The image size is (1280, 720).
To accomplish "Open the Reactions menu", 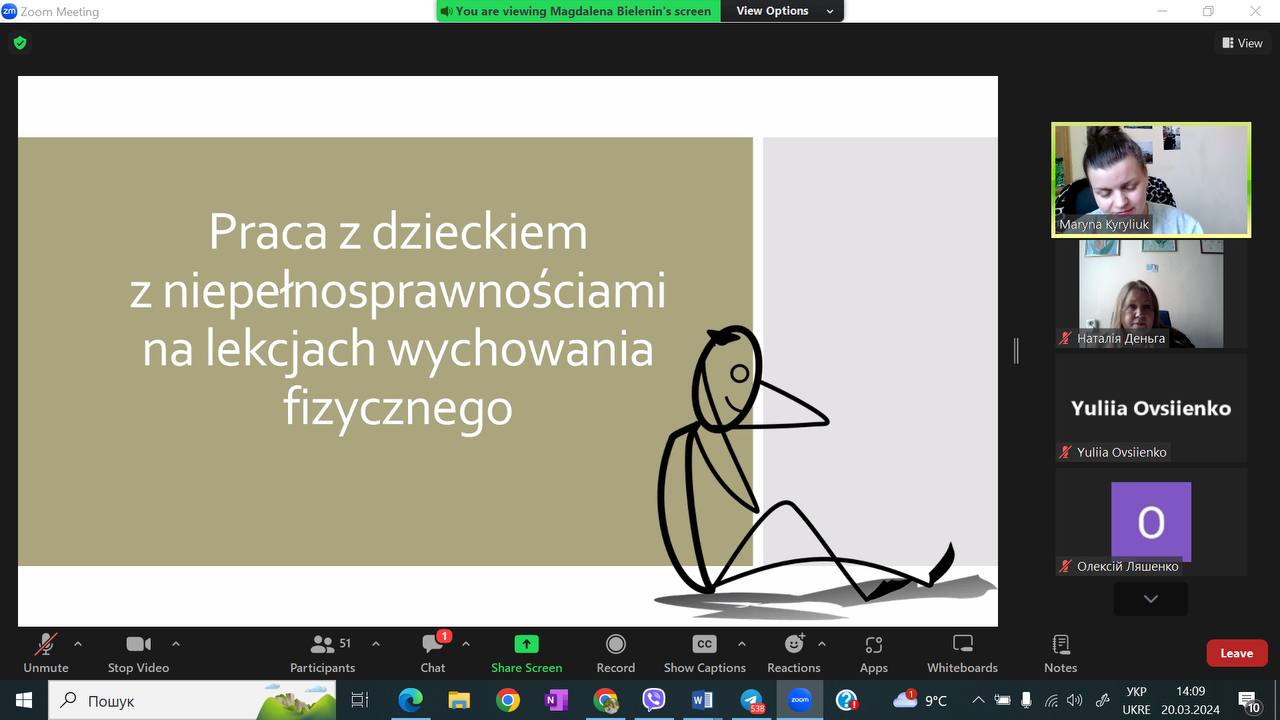I will pos(794,654).
